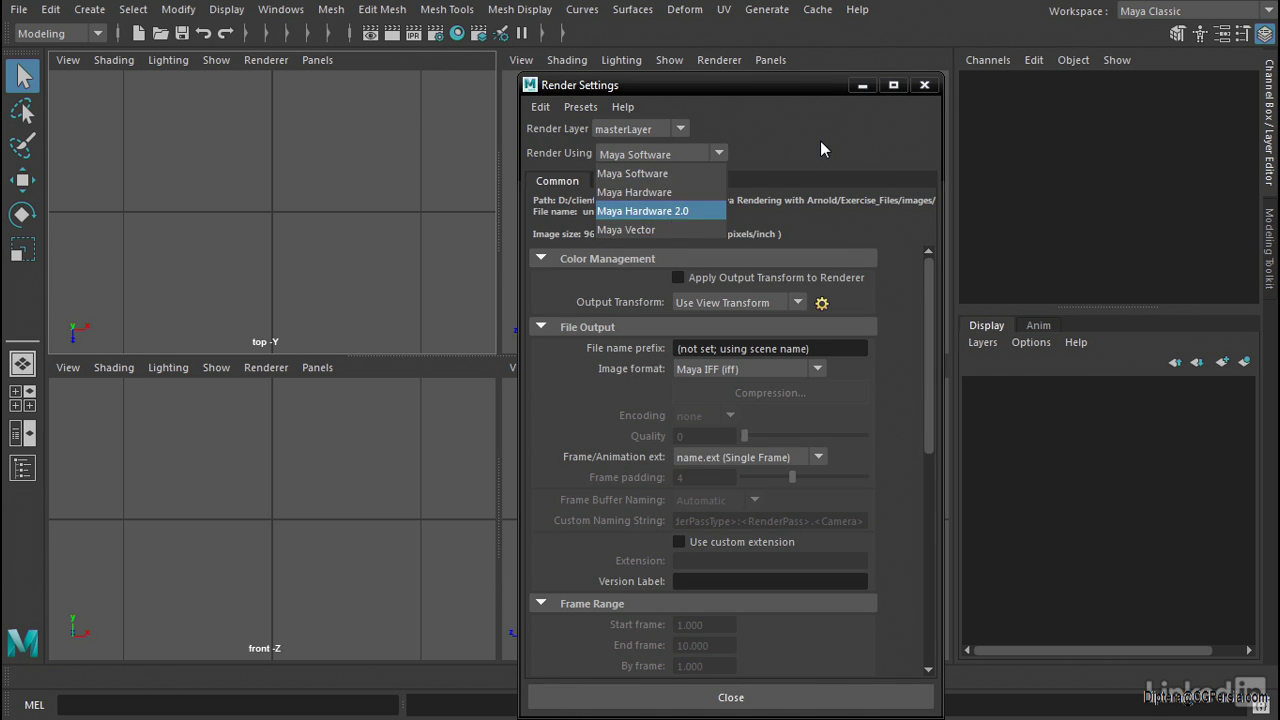Open the Deform menu

tap(685, 9)
